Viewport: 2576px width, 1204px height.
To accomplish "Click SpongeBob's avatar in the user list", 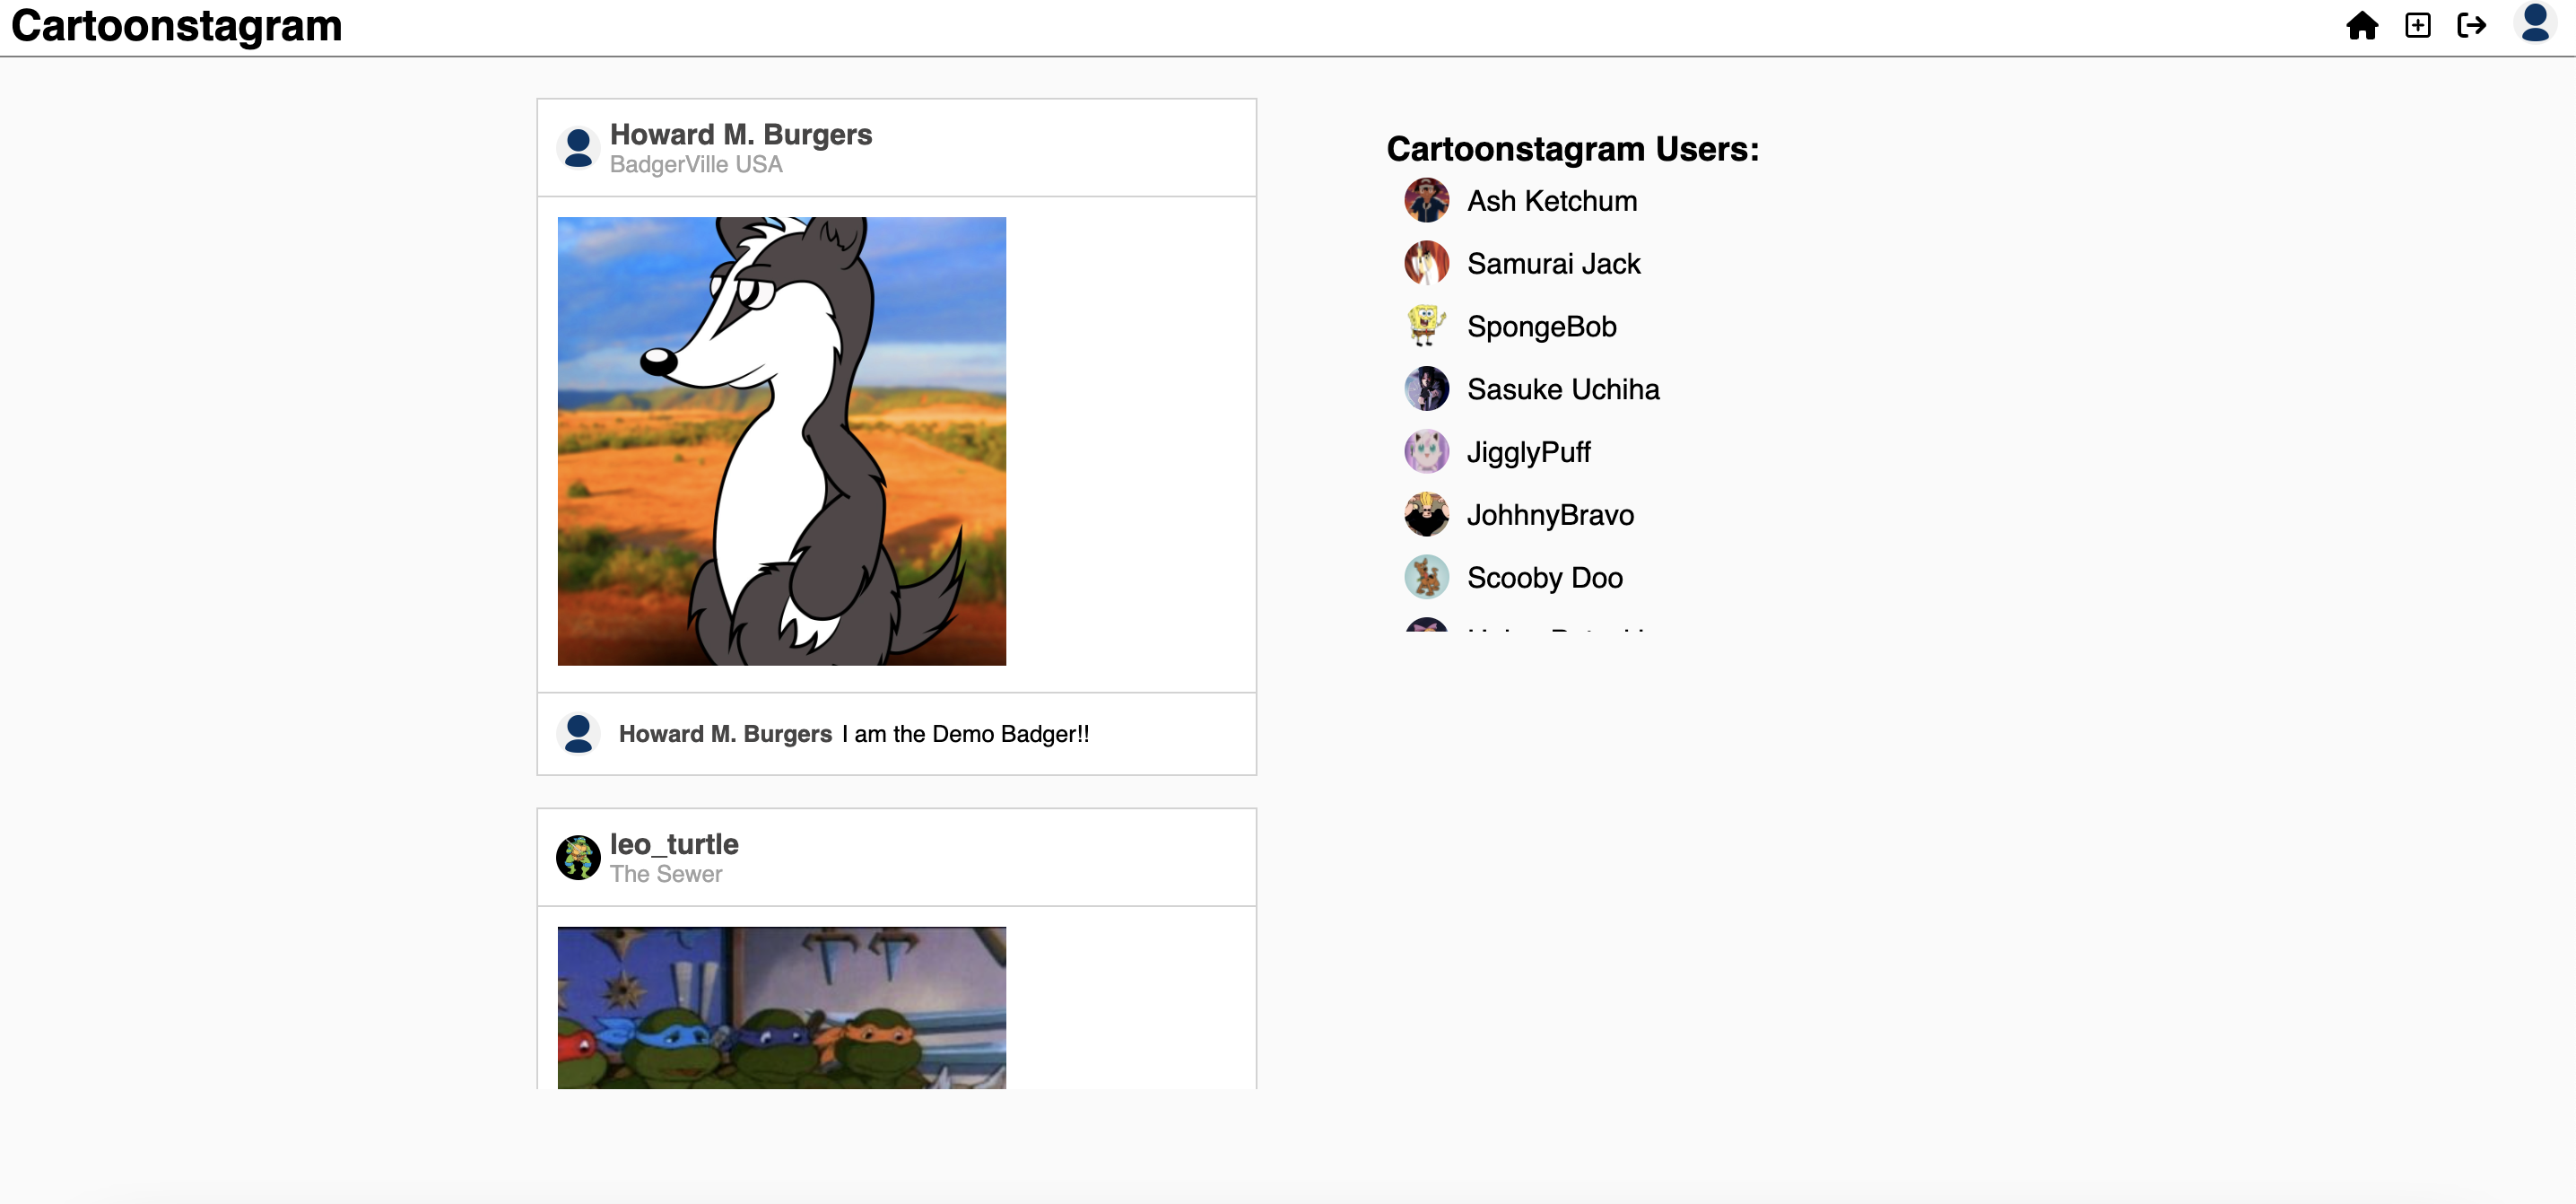I will point(1427,326).
